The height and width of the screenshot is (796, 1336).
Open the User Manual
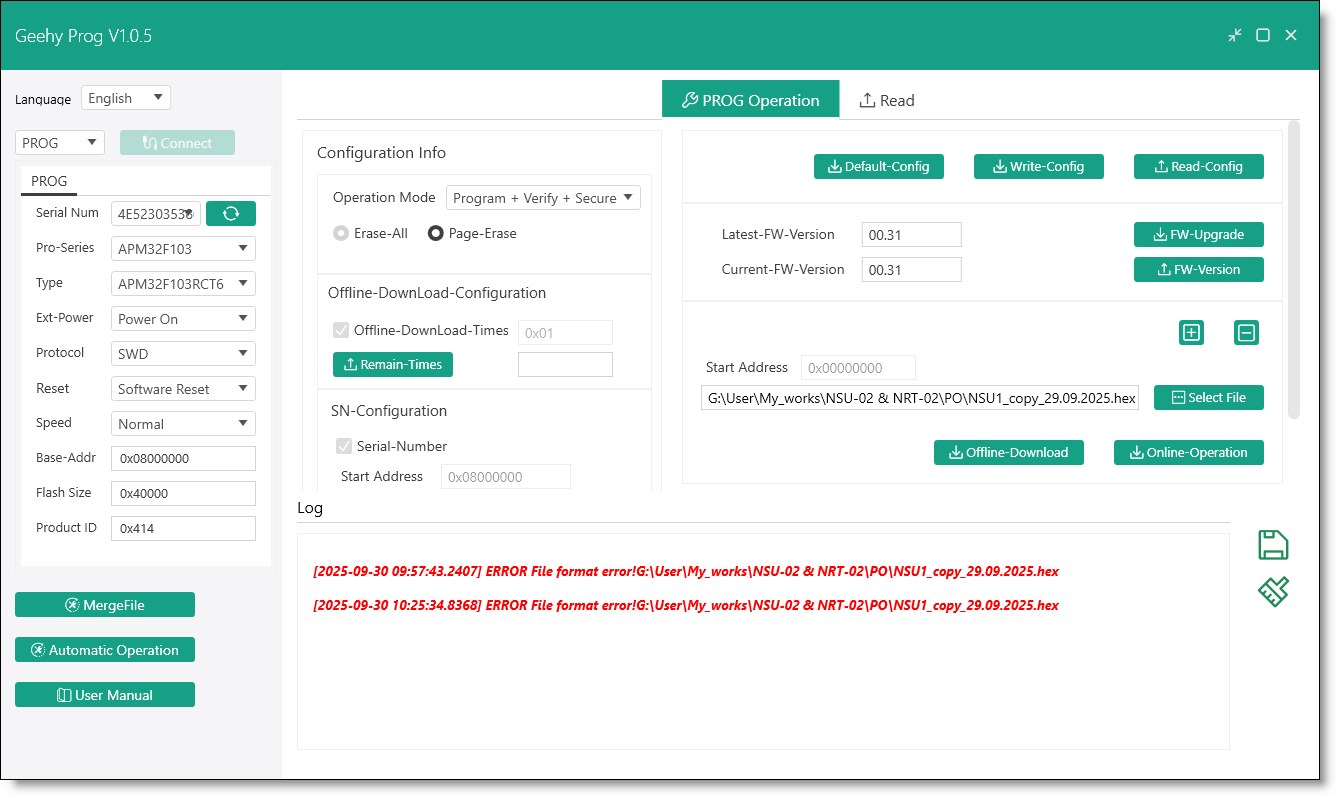105,695
